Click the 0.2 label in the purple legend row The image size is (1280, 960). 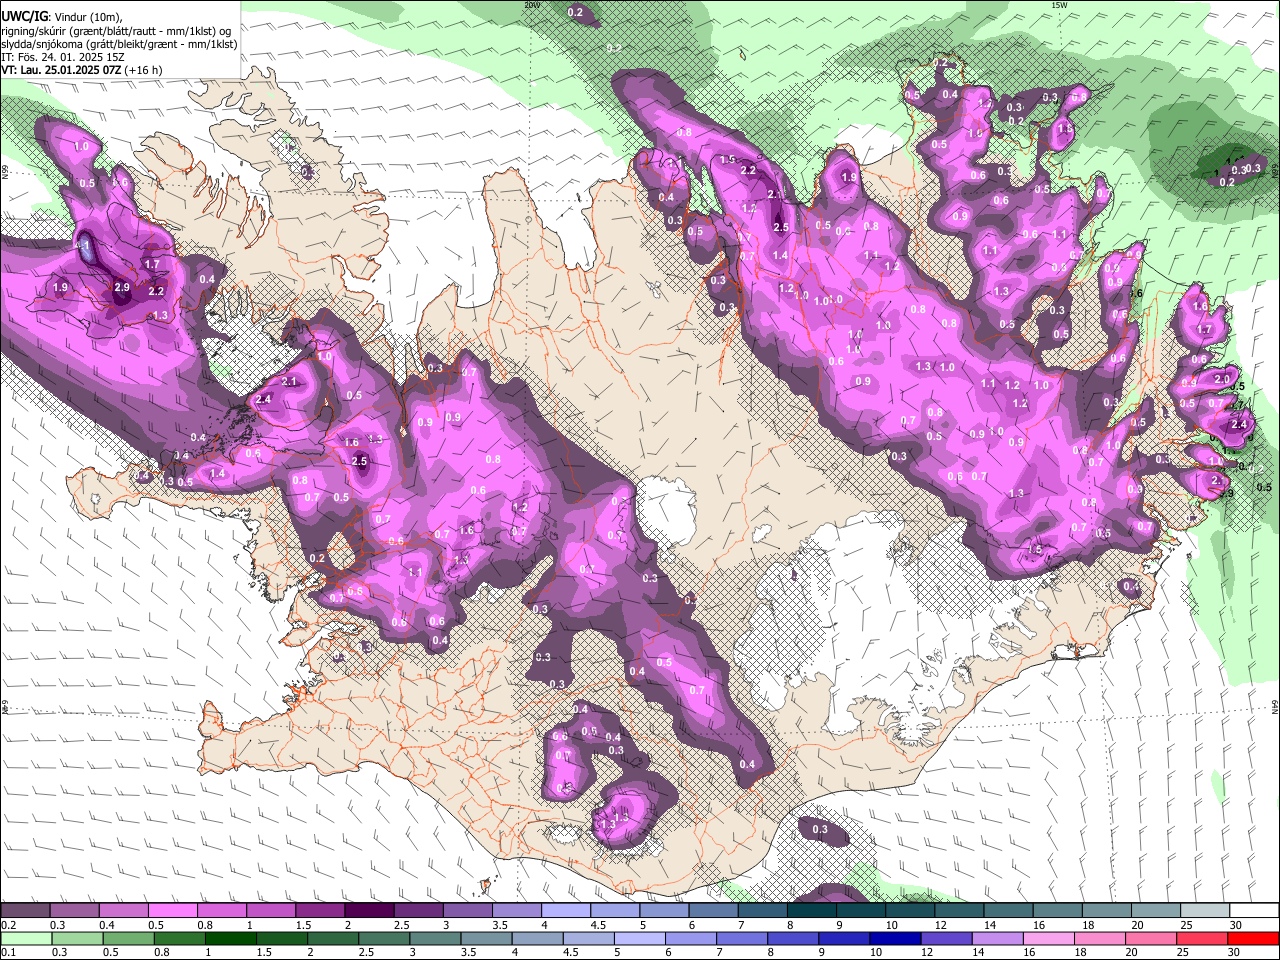[x=8, y=925]
